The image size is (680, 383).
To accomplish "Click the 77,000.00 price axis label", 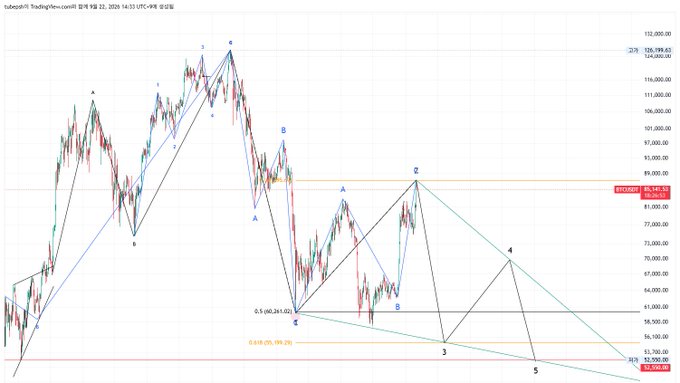I will point(657,224).
